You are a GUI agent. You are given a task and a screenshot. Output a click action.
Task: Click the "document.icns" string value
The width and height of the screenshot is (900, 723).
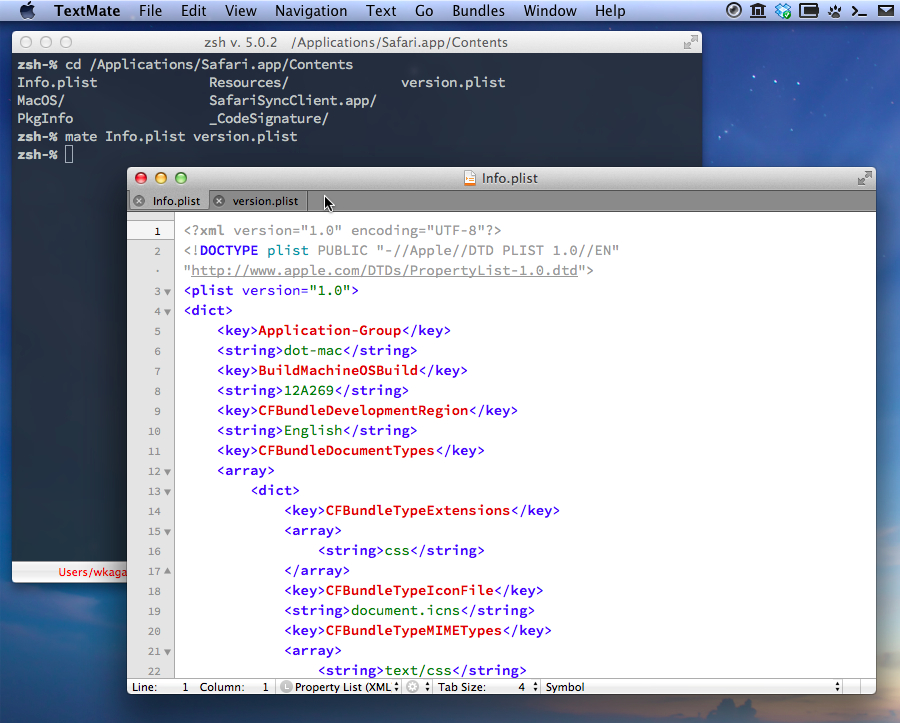point(406,611)
